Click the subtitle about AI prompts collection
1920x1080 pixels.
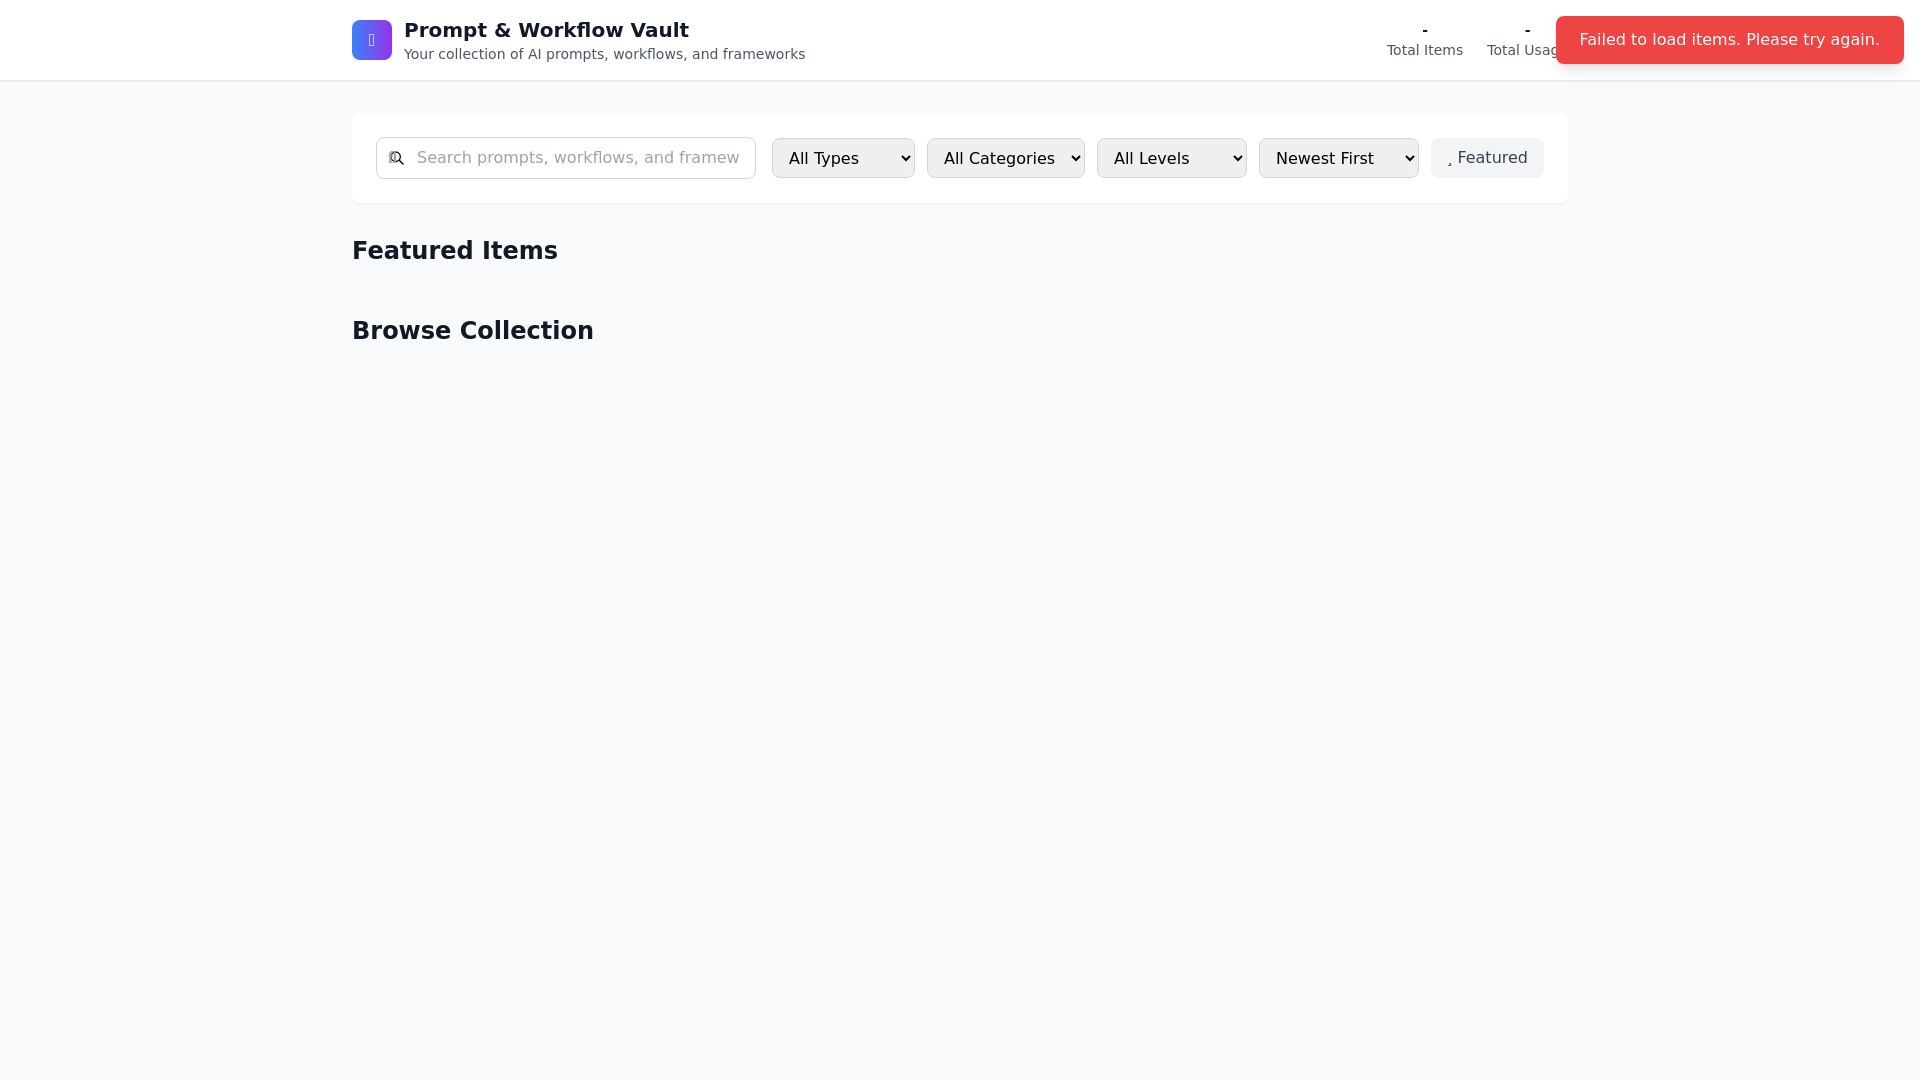[604, 54]
